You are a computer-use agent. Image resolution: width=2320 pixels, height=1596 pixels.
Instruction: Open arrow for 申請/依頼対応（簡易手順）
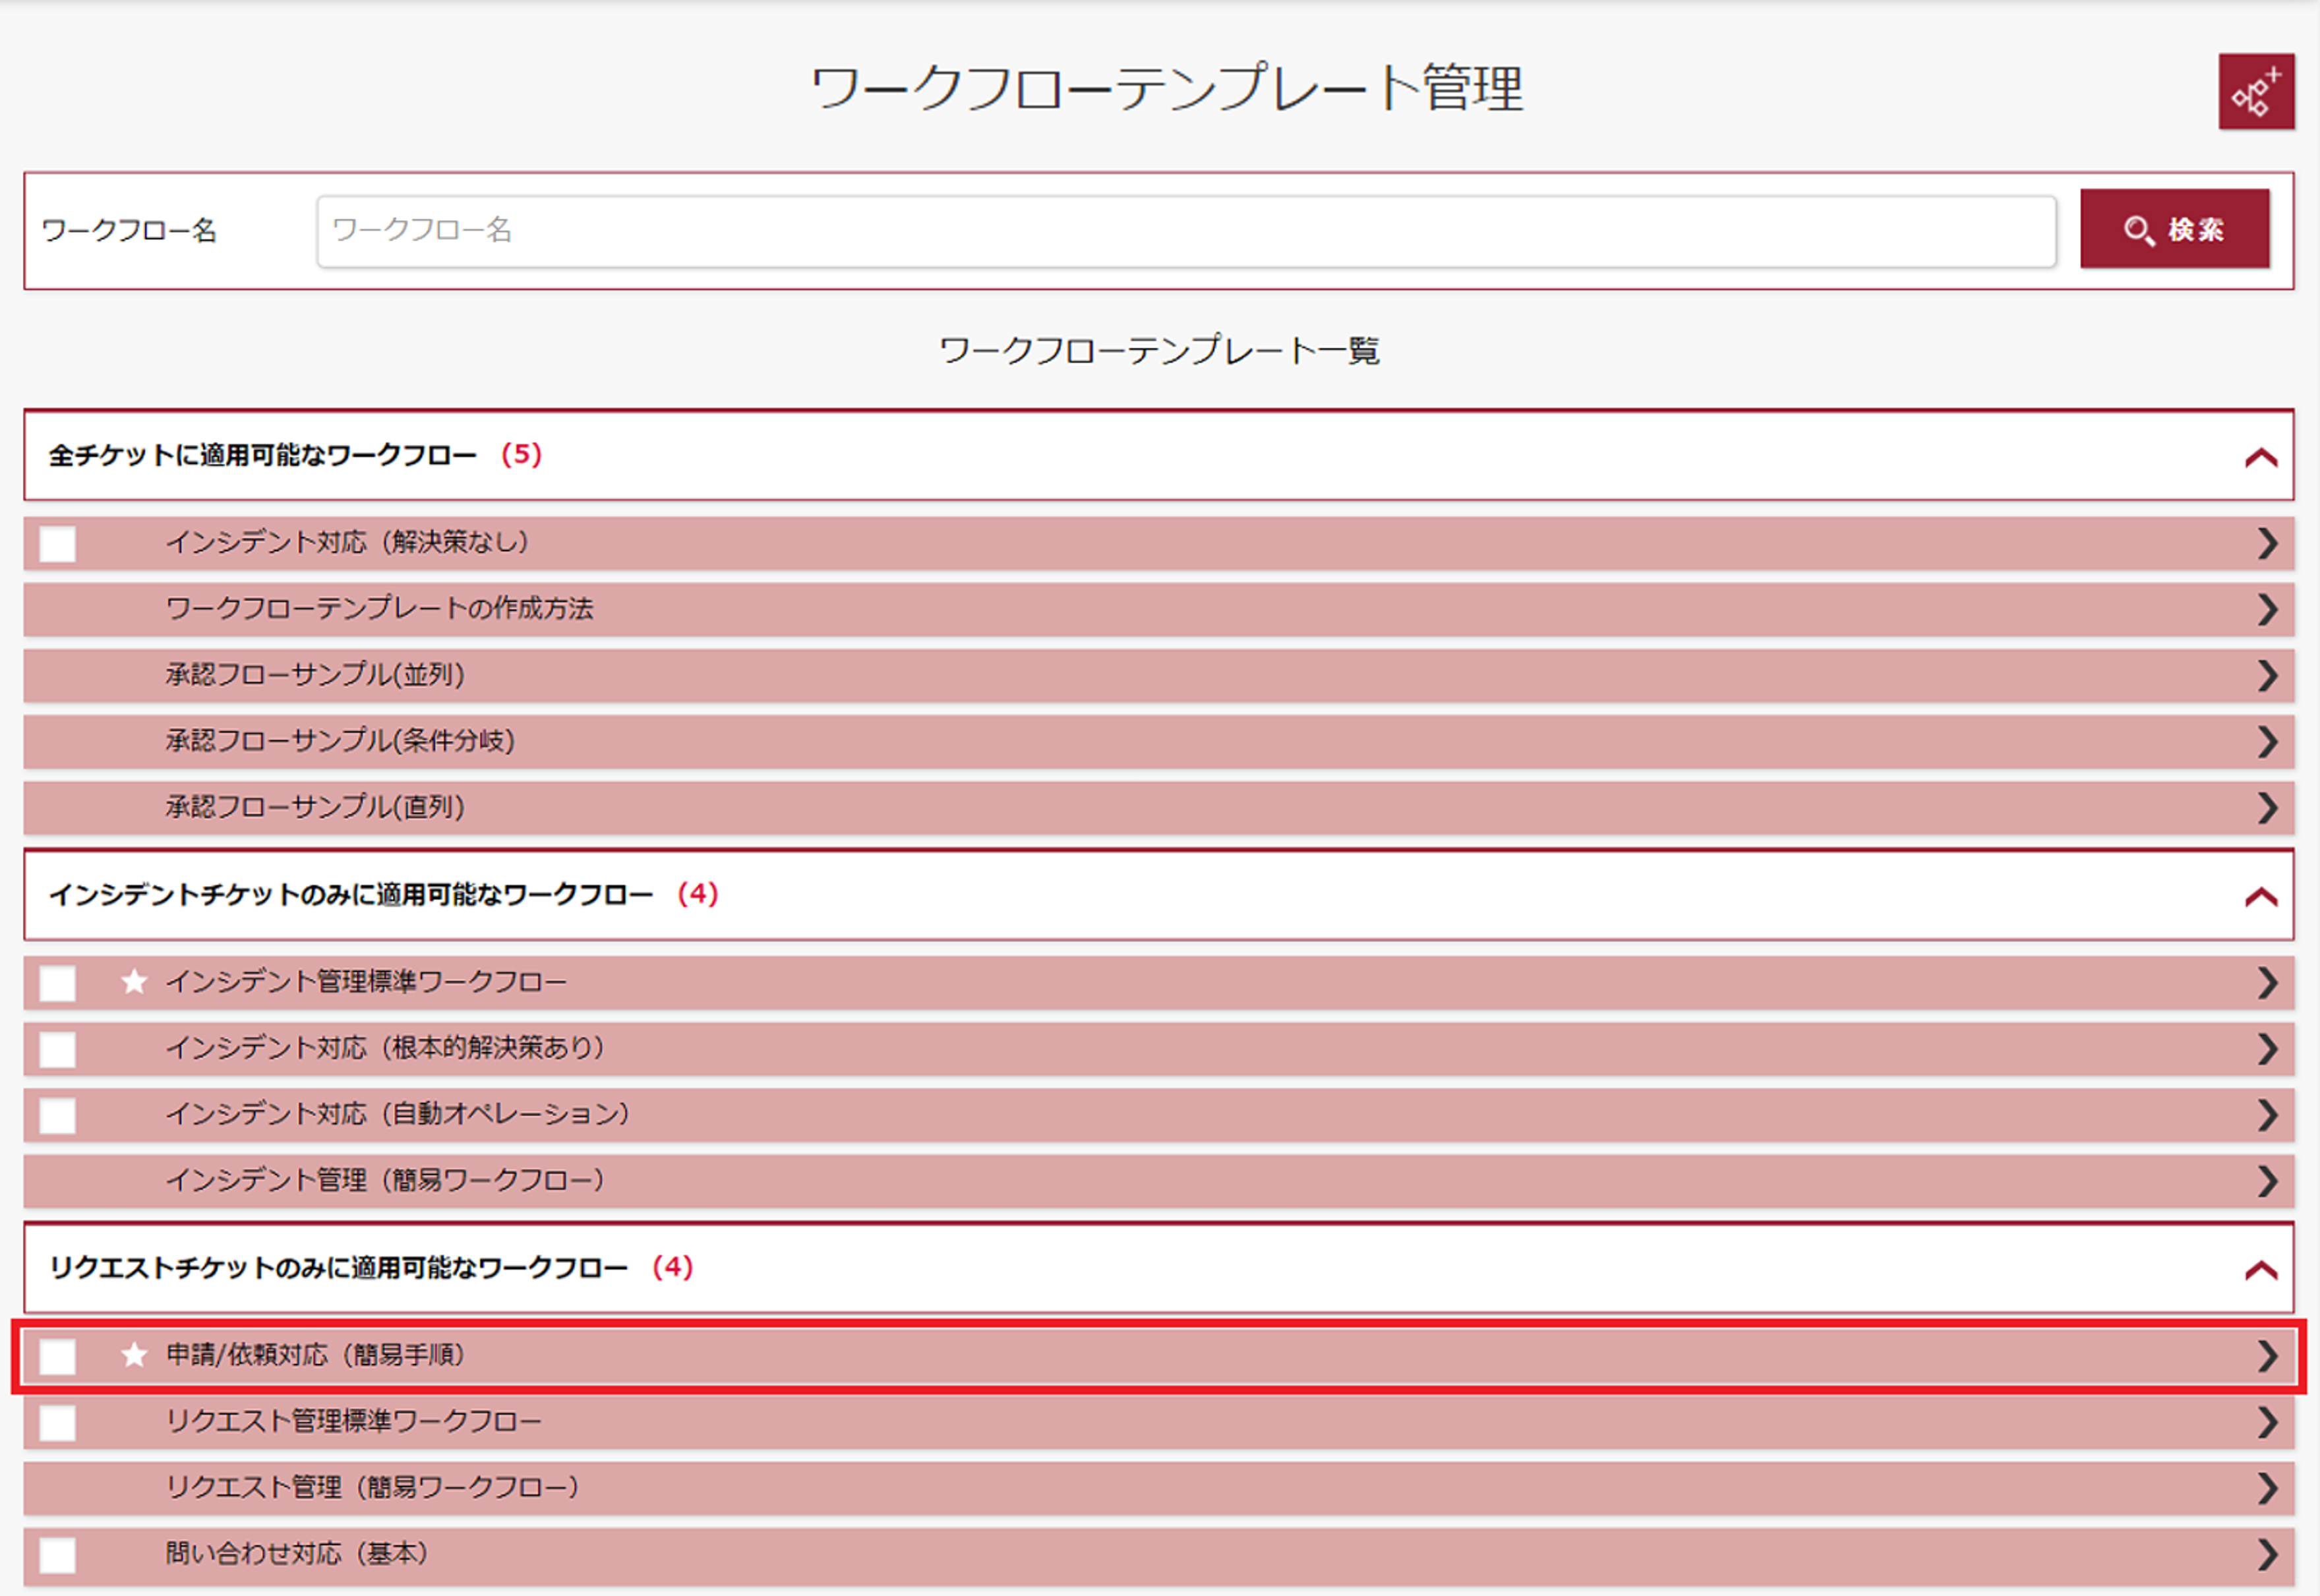click(x=2267, y=1356)
